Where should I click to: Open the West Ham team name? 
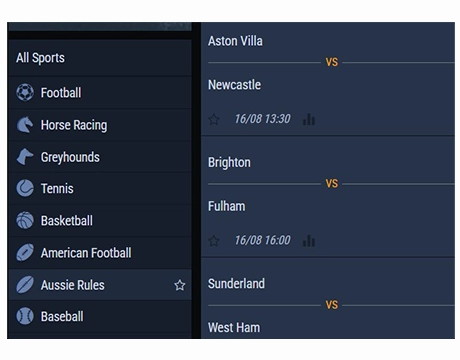(x=234, y=327)
